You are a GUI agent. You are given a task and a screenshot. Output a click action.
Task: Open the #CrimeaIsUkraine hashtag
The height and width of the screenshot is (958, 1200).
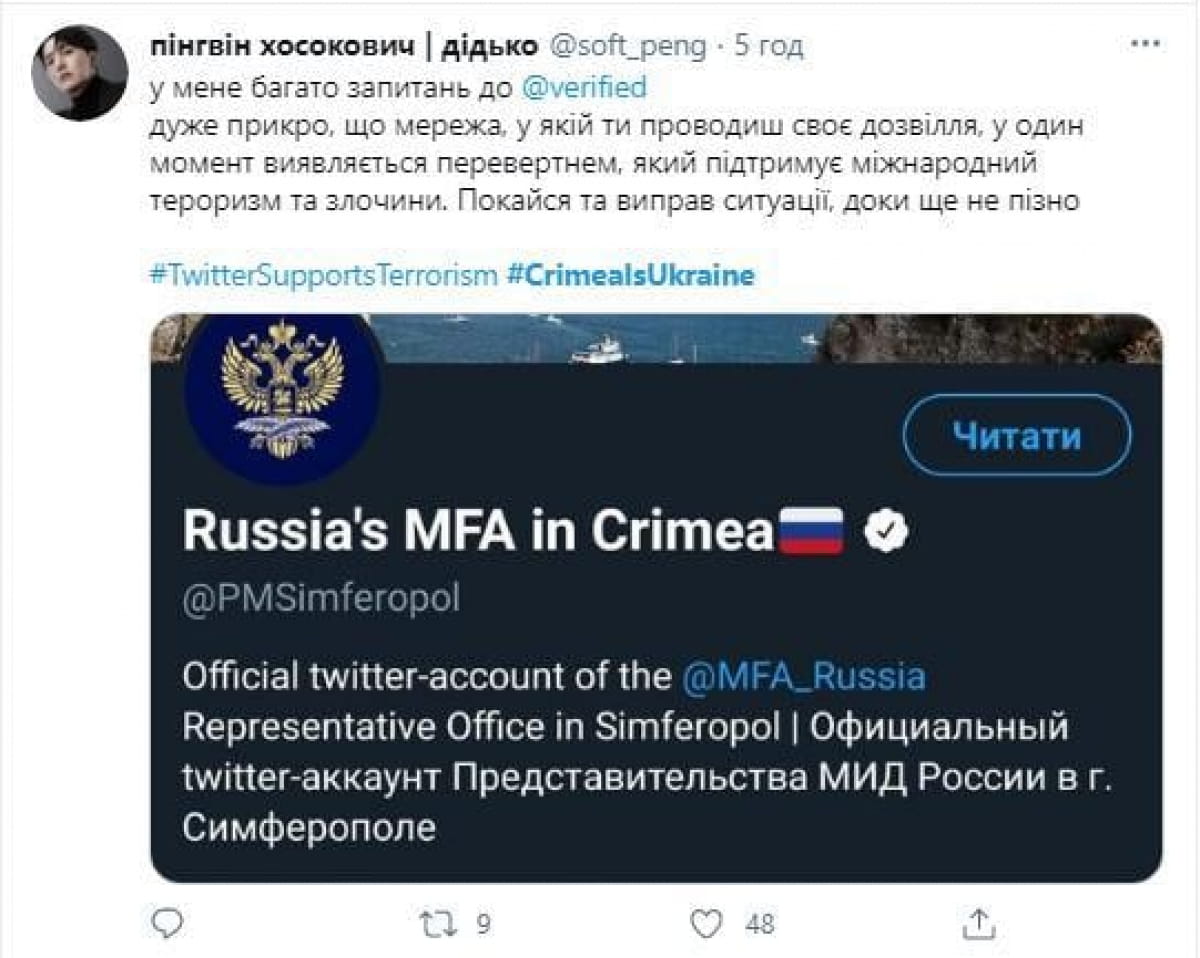(630, 275)
